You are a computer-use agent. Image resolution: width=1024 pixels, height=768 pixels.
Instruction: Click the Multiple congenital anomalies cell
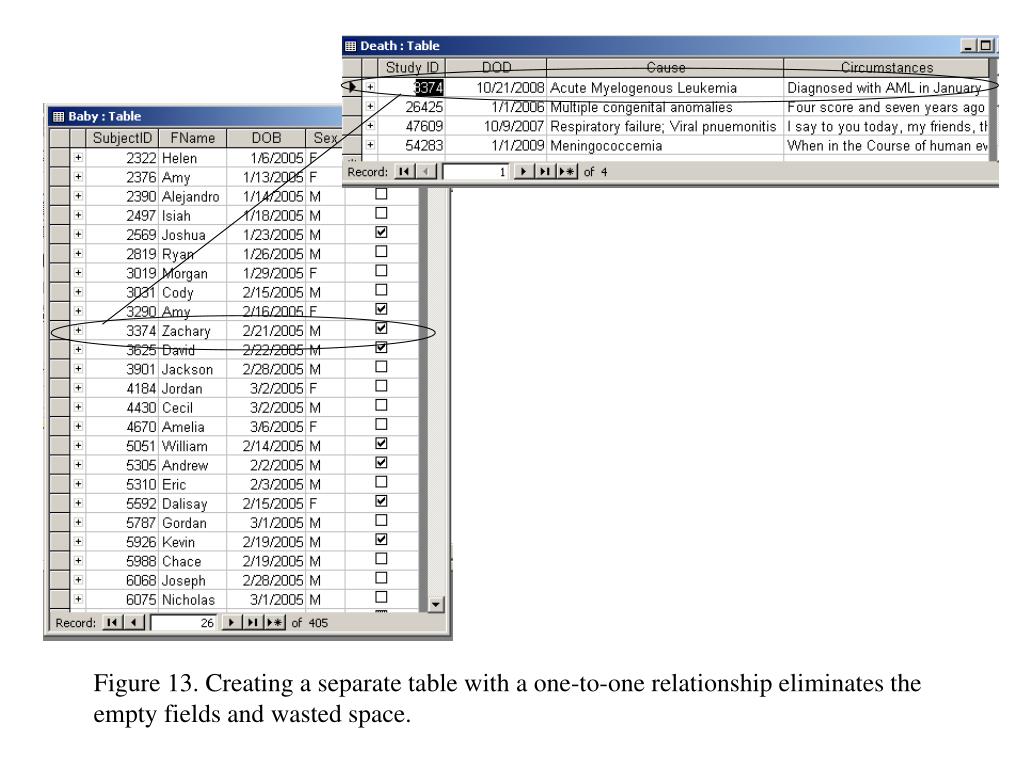coord(665,106)
